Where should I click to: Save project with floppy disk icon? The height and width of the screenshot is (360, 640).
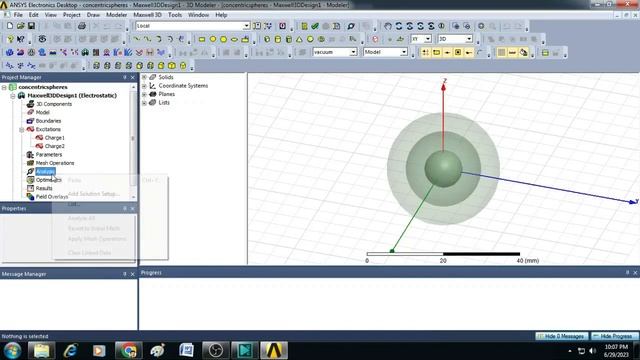pos(31,26)
